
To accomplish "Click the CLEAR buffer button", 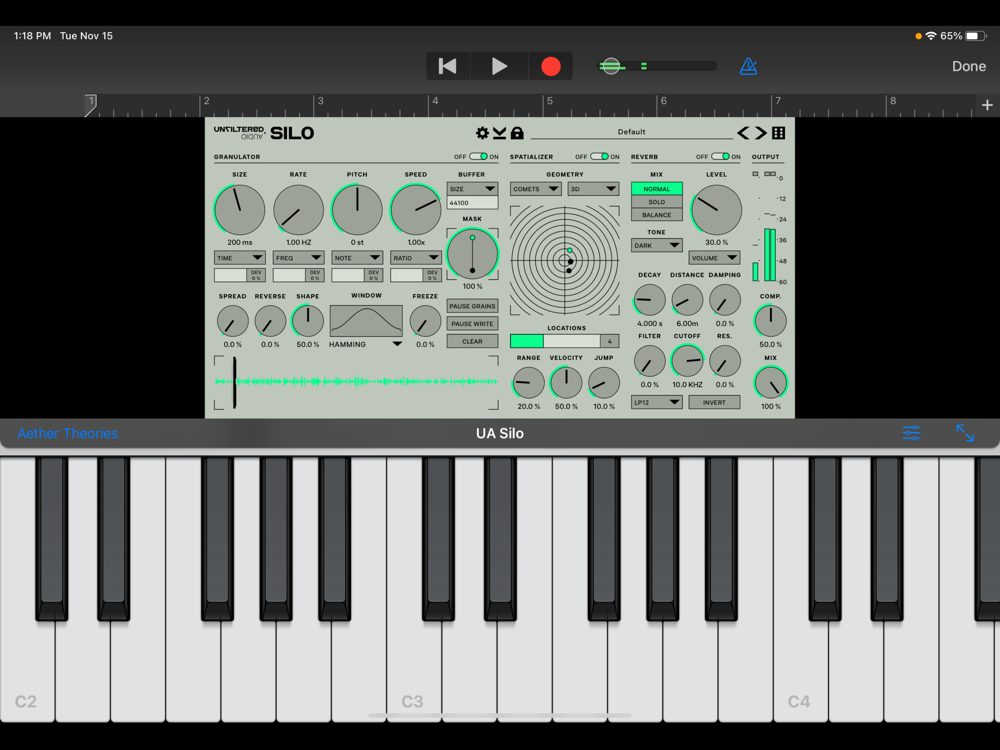I will [x=472, y=341].
